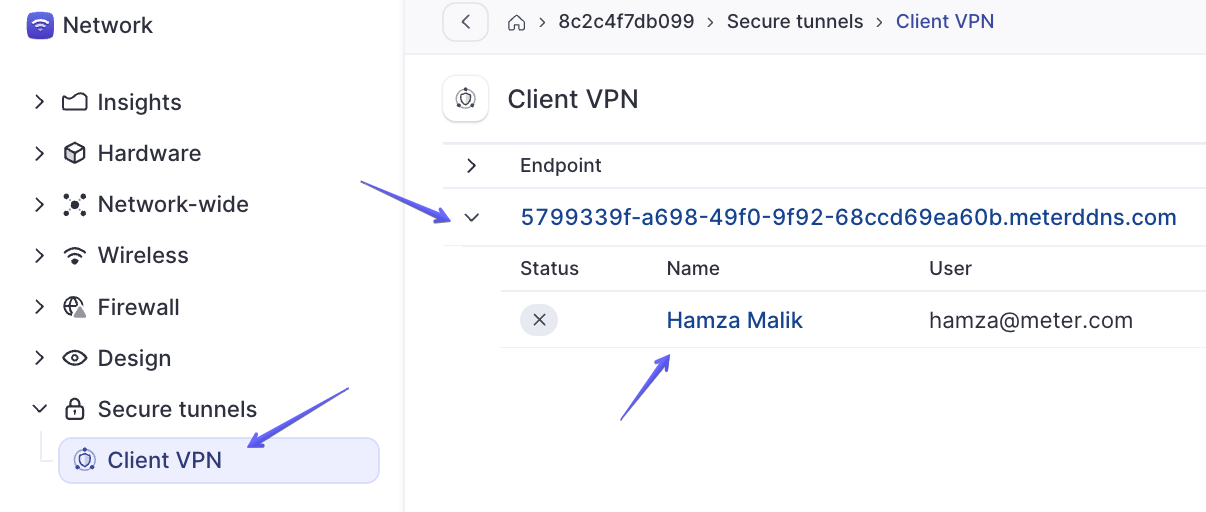
Task: Open the 8c2c4f7db099 breadcrumb
Action: [626, 22]
